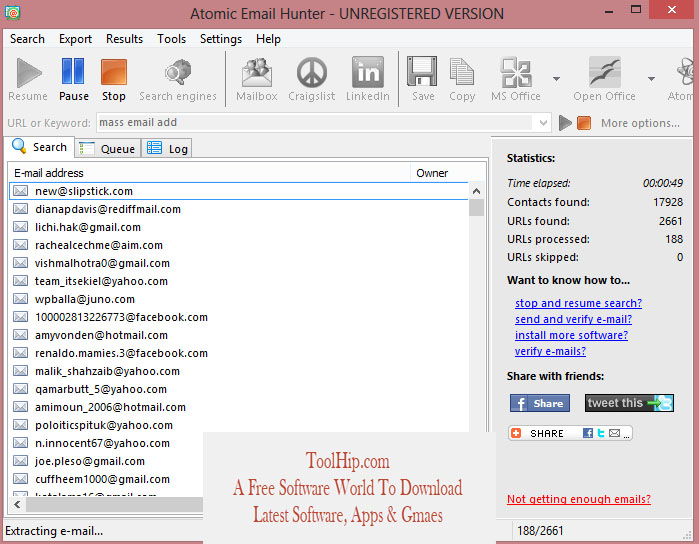Select the poloiticspituk@yahoo.com row
The height and width of the screenshot is (544, 699).
[238, 425]
